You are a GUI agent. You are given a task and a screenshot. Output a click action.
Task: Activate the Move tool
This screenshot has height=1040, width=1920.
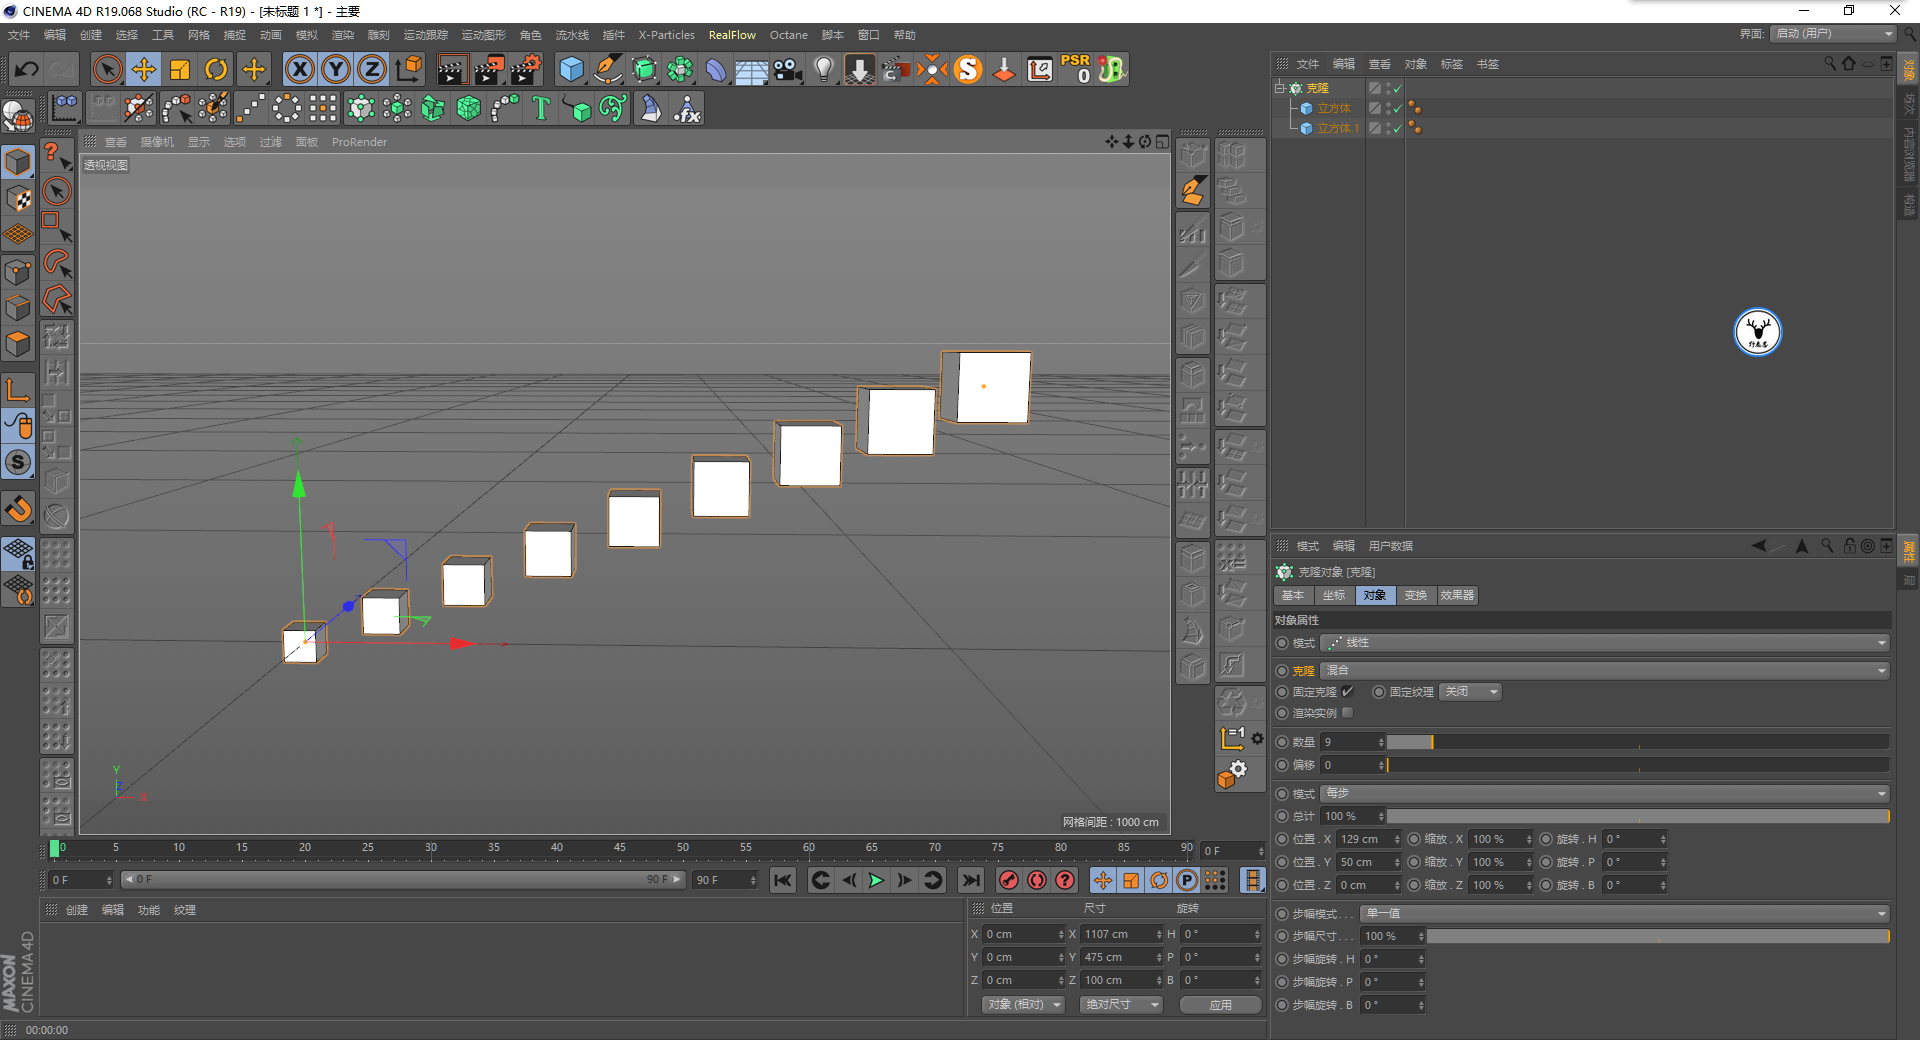pyautogui.click(x=144, y=69)
